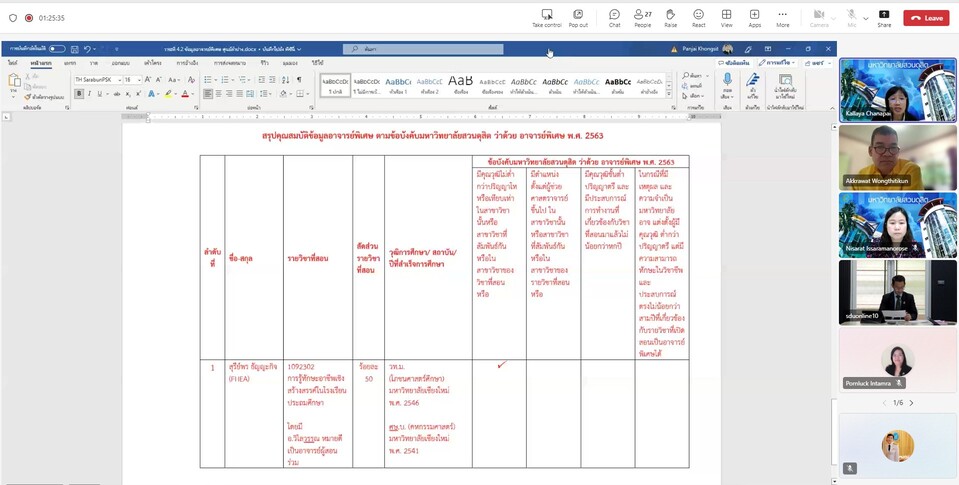The height and width of the screenshot is (485, 959).
Task: Raise your hand in the meeting
Action: pos(670,18)
